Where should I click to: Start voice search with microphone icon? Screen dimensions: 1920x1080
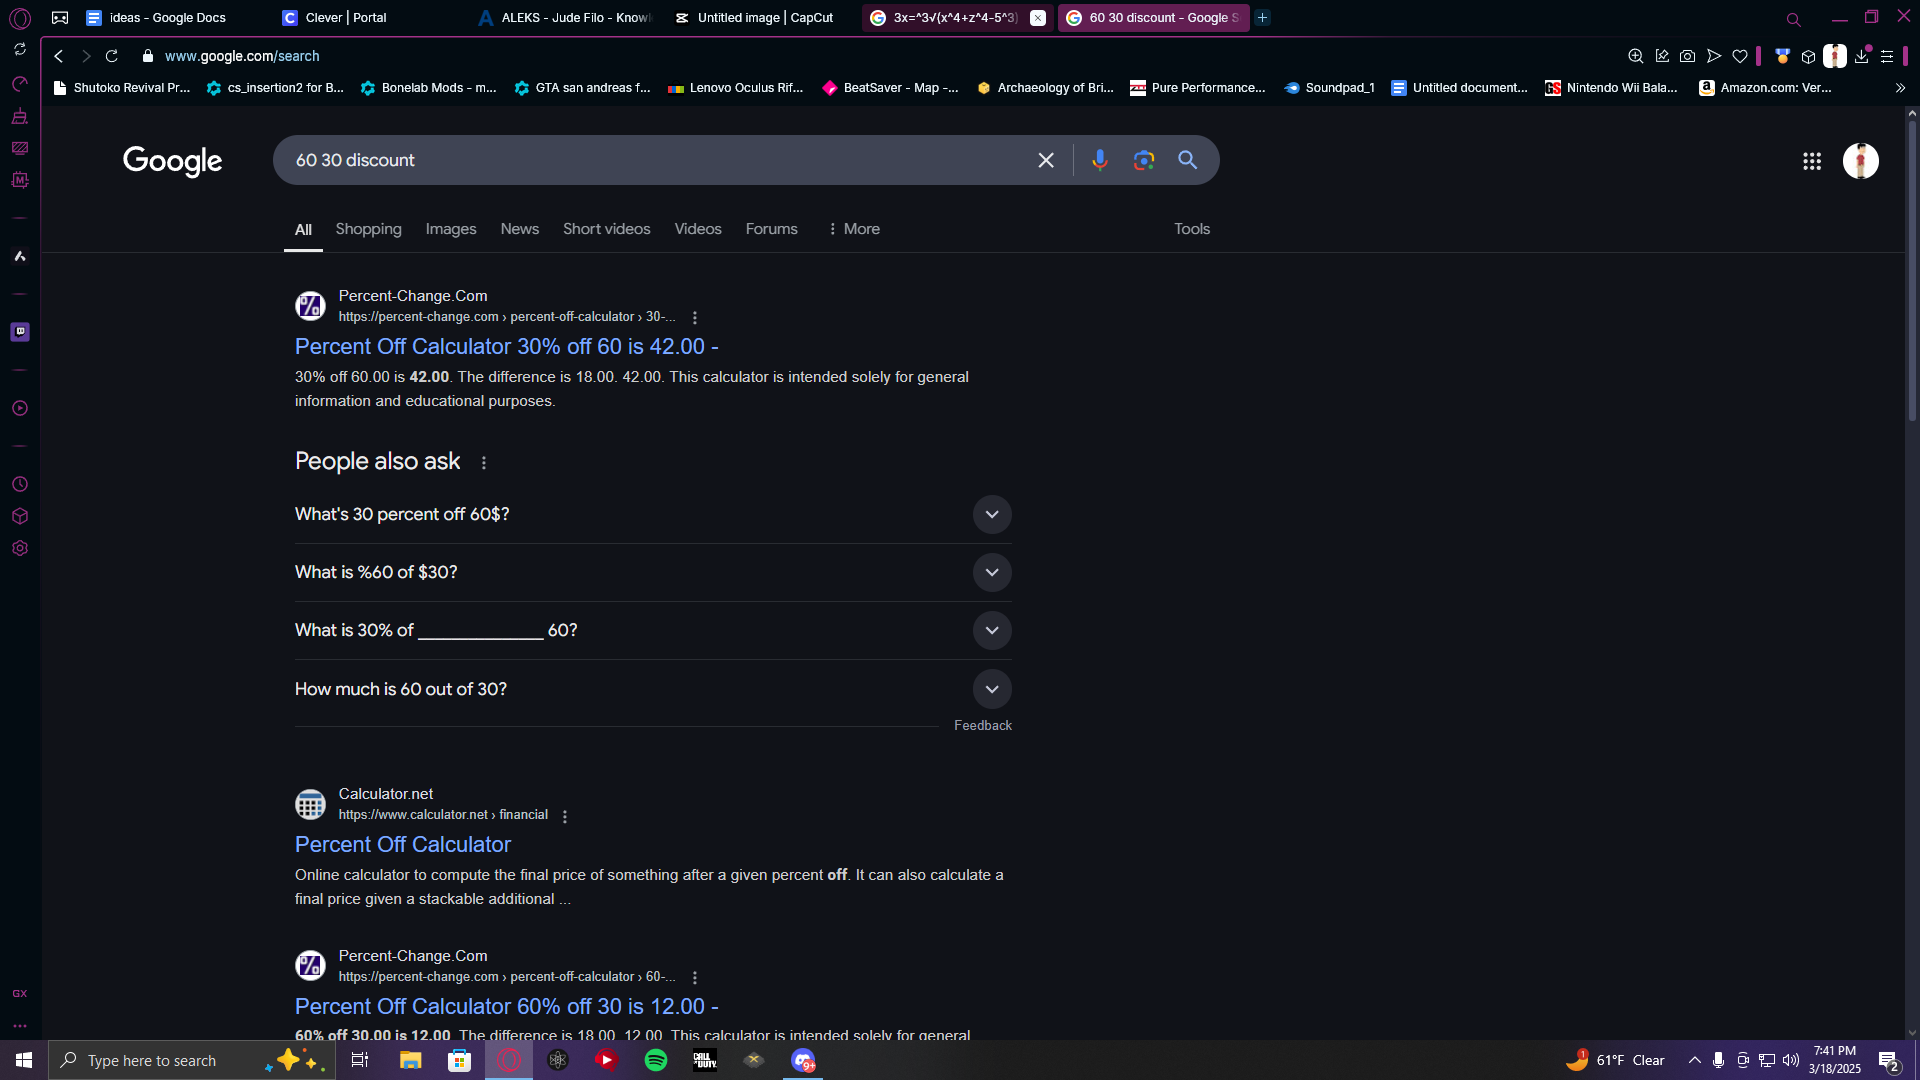(1100, 160)
